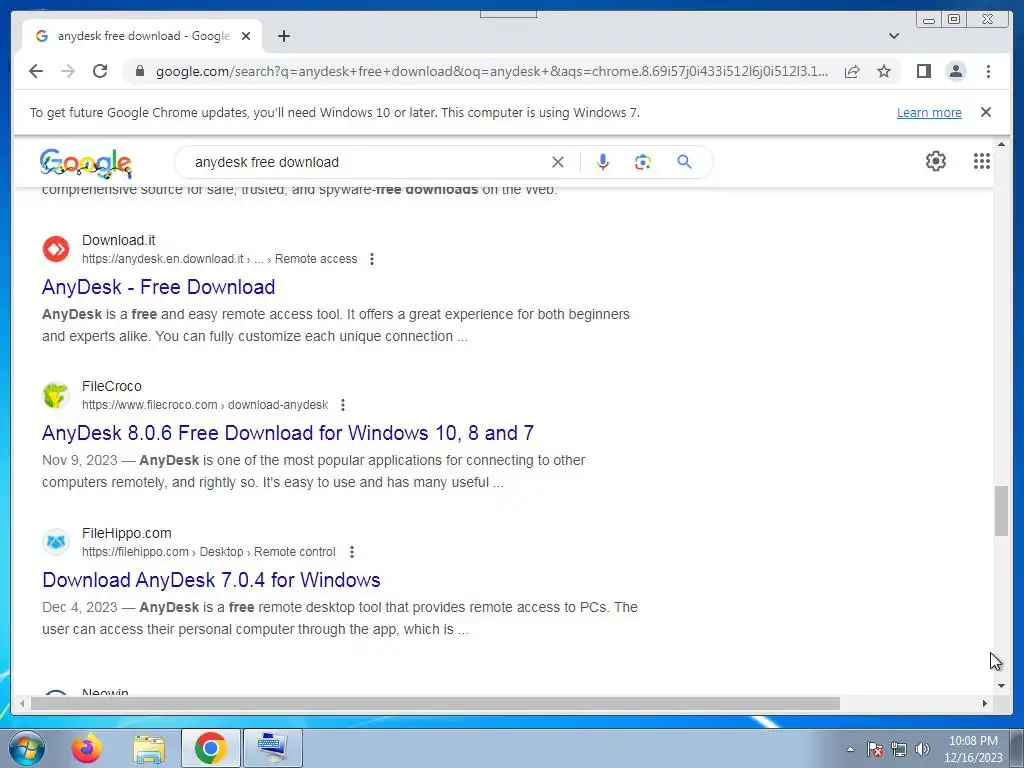View site information via padlock icon
This screenshot has height=768, width=1024.
(140, 71)
